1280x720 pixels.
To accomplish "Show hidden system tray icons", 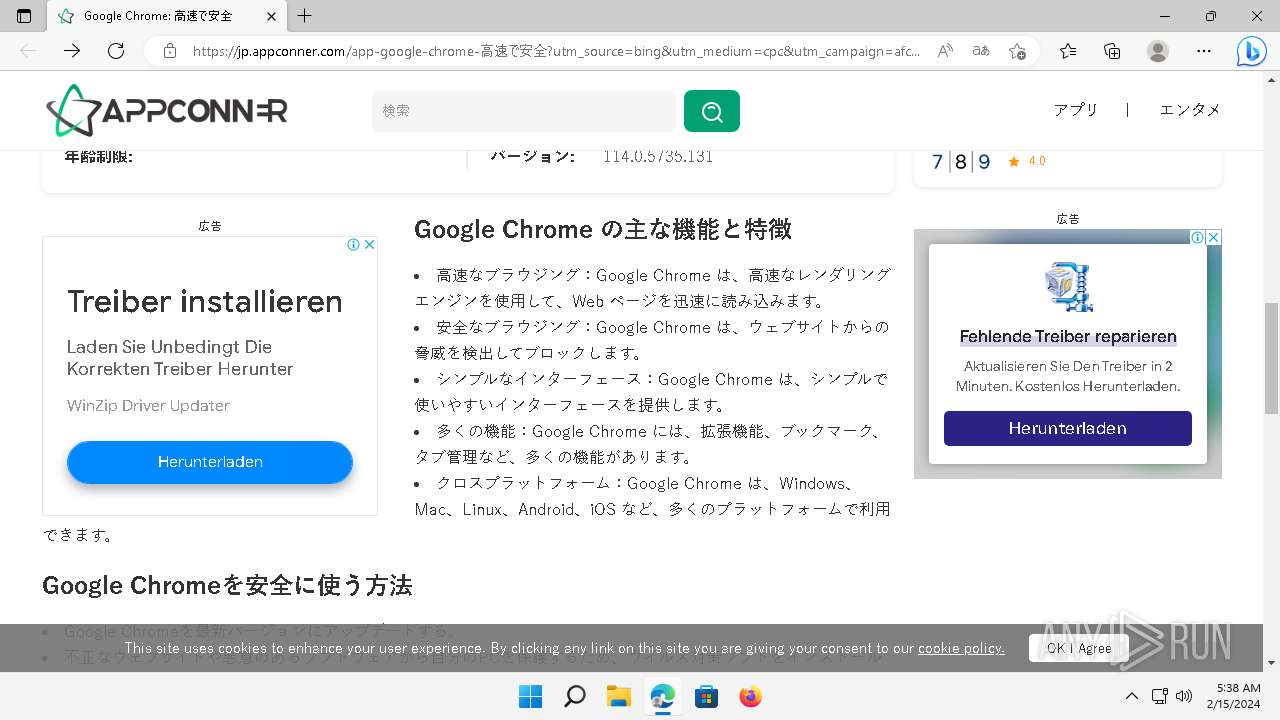I will tap(1131, 696).
